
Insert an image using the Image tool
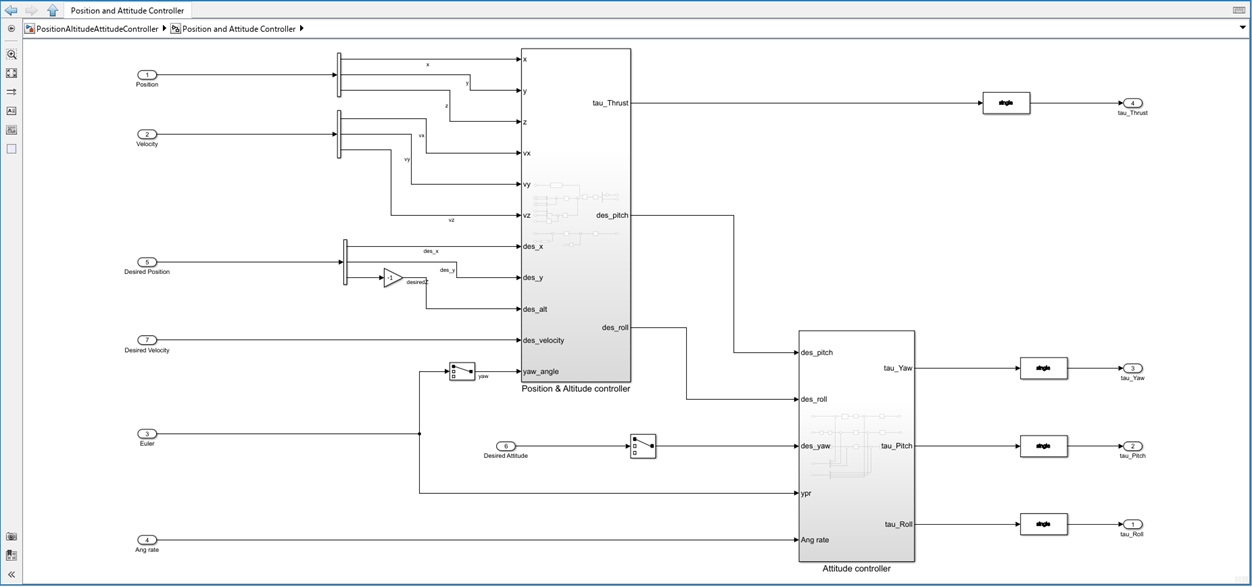[x=12, y=130]
